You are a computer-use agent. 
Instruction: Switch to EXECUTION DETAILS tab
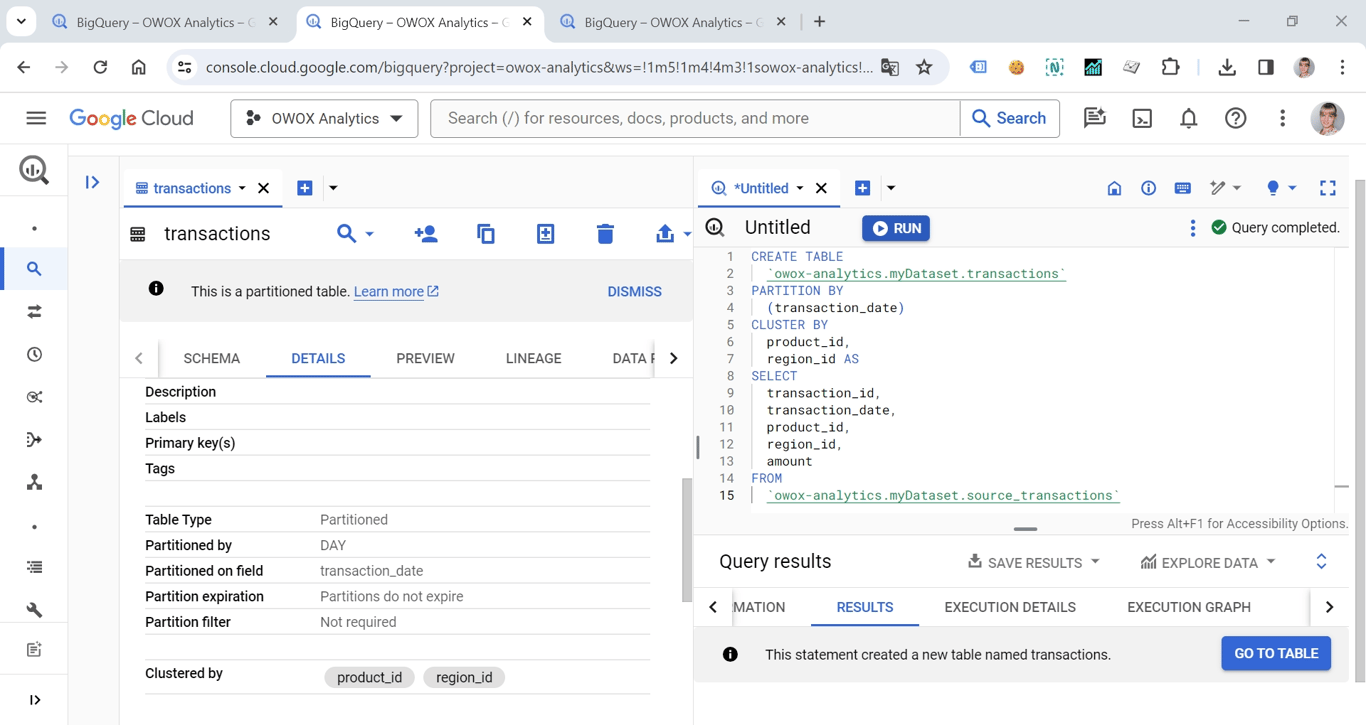pos(1010,607)
